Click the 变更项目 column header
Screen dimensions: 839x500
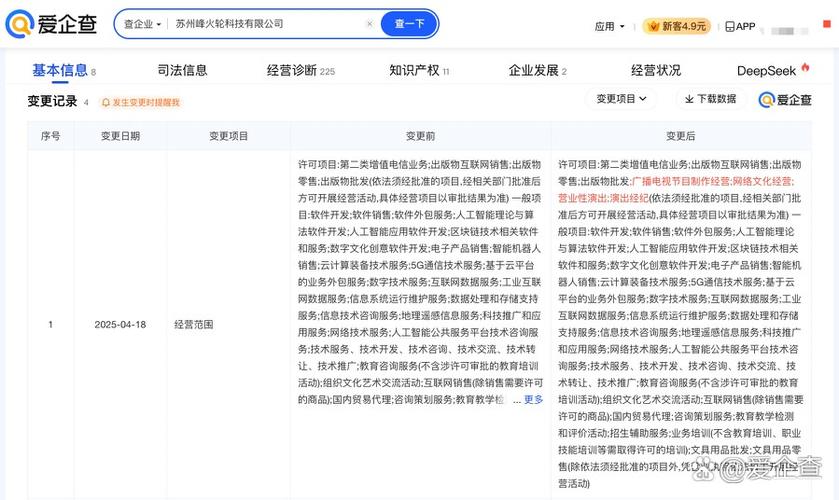pyautogui.click(x=228, y=136)
